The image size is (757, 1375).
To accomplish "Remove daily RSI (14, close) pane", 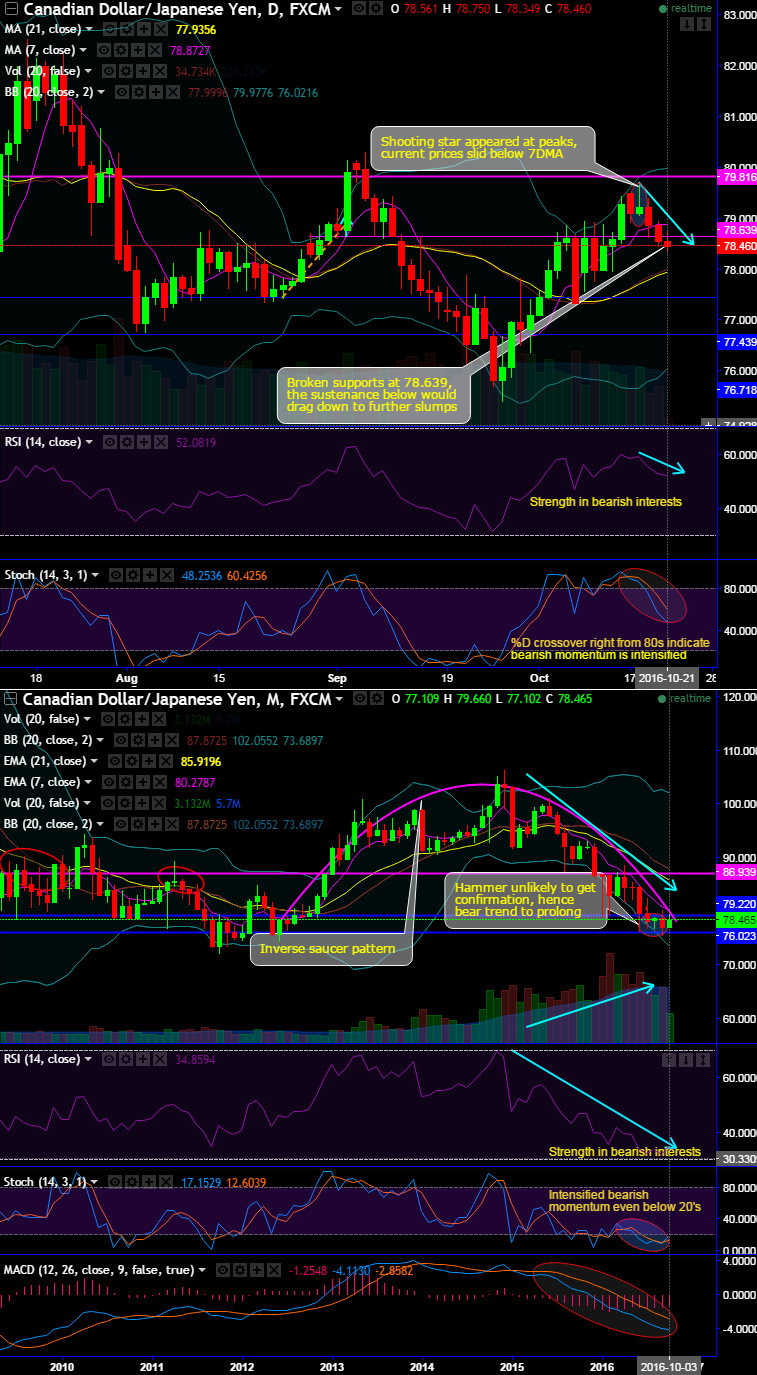I will [x=160, y=441].
